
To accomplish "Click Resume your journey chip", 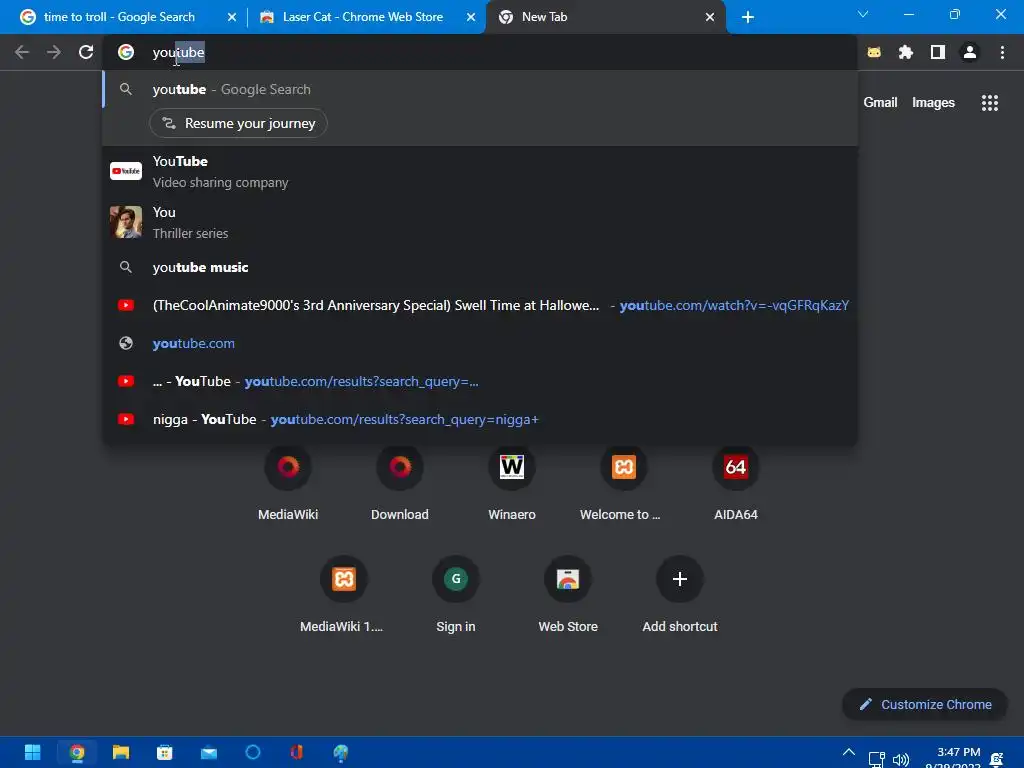I will point(238,123).
